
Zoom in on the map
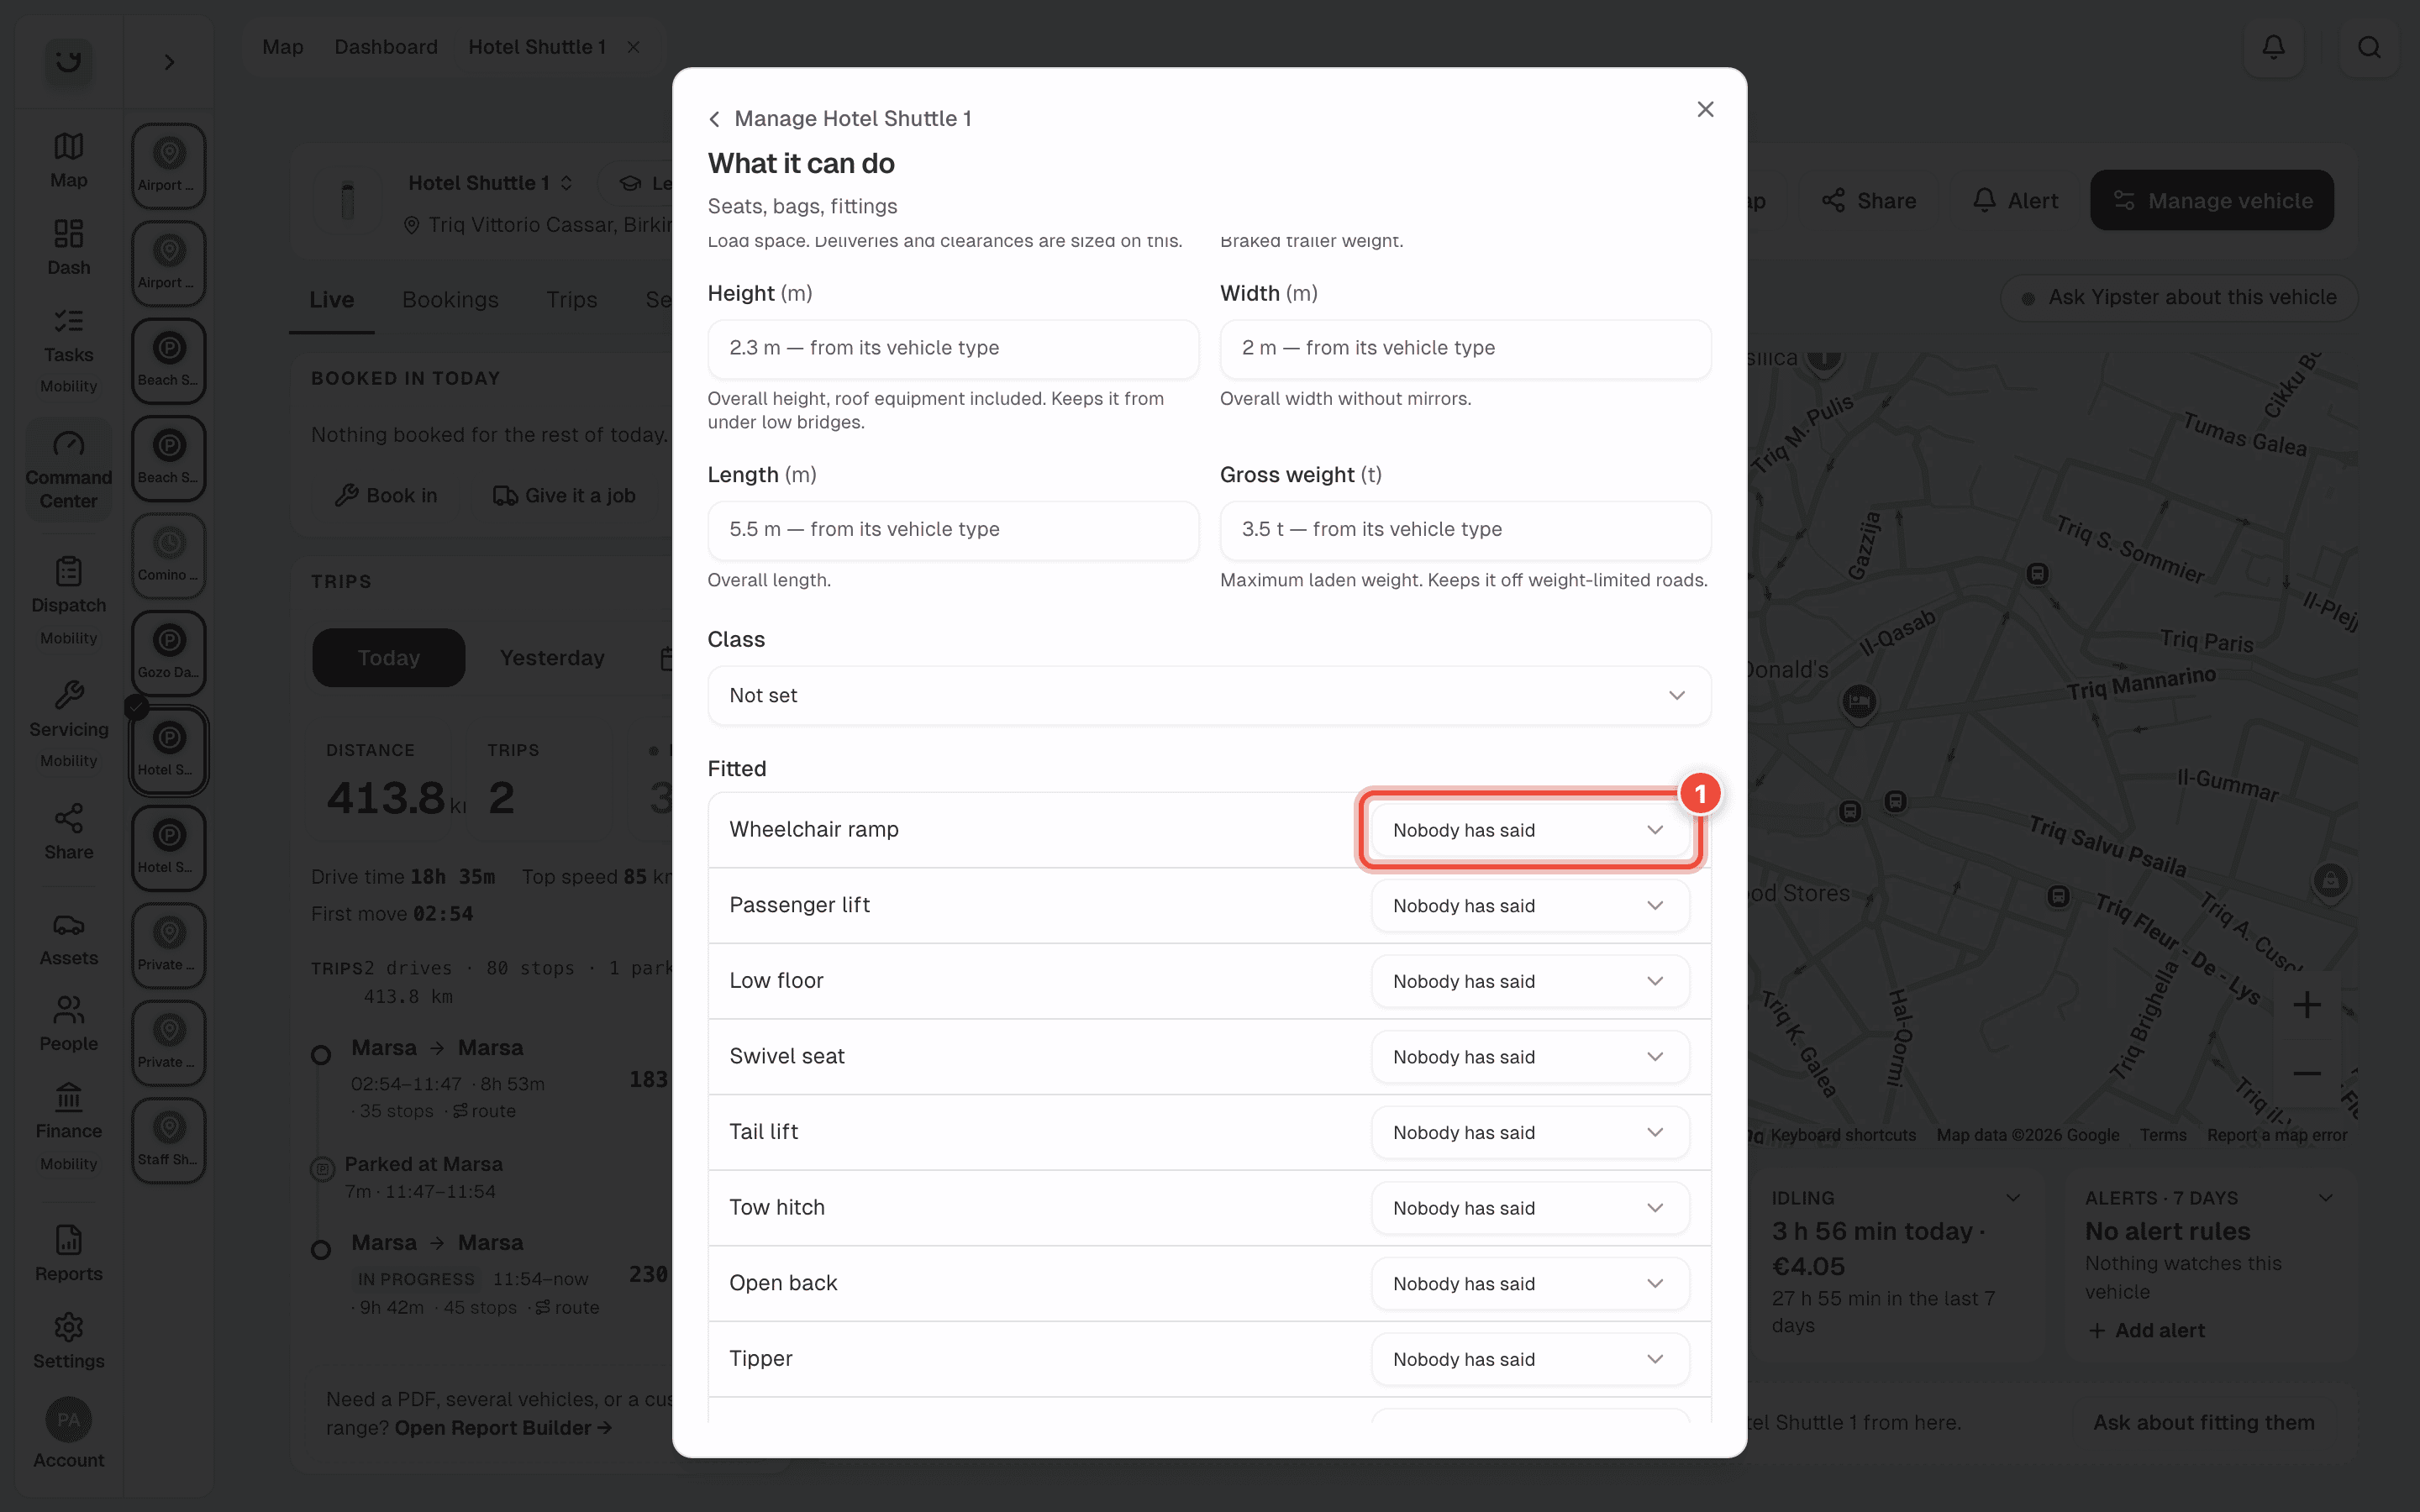[x=2306, y=1005]
